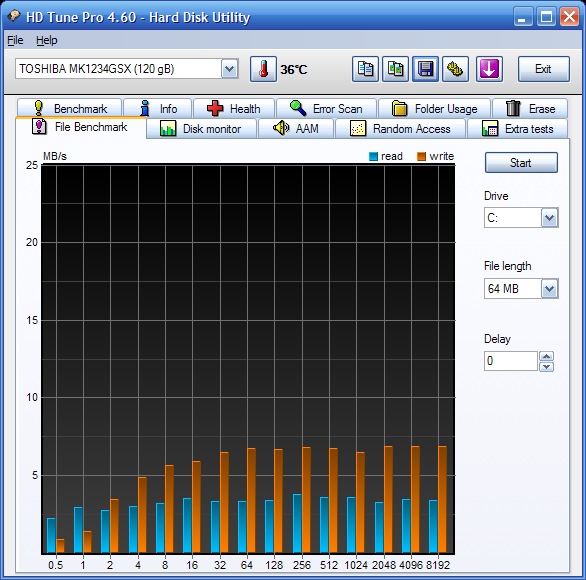Expand the TOSHIBA MK1234GSX disk dropdown
The width and height of the screenshot is (586, 580).
click(229, 69)
